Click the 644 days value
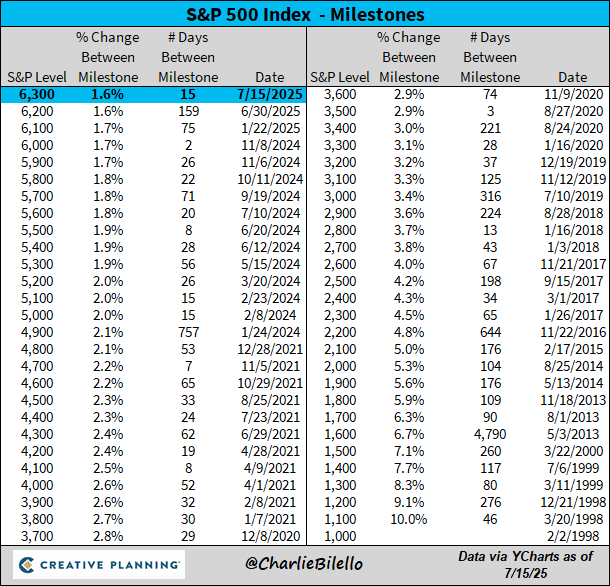This screenshot has height=586, width=610. tap(490, 332)
